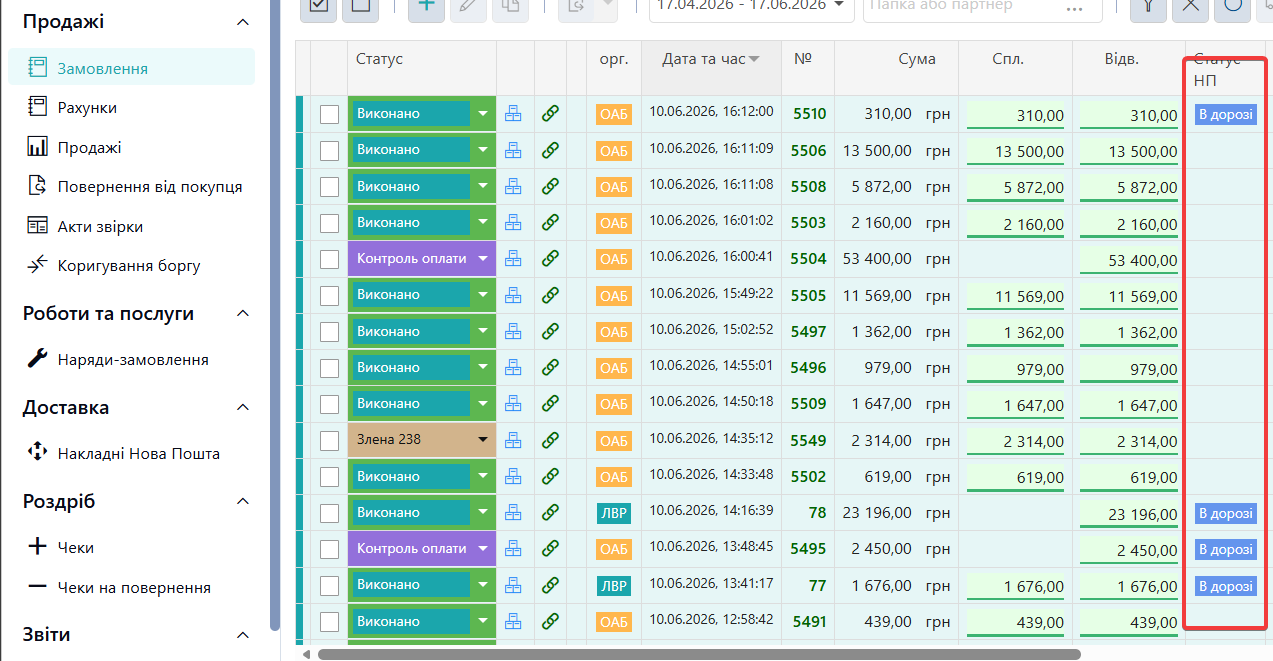The image size is (1273, 661).
Task: Tick the checkbox for order 5491
Action: [329, 622]
